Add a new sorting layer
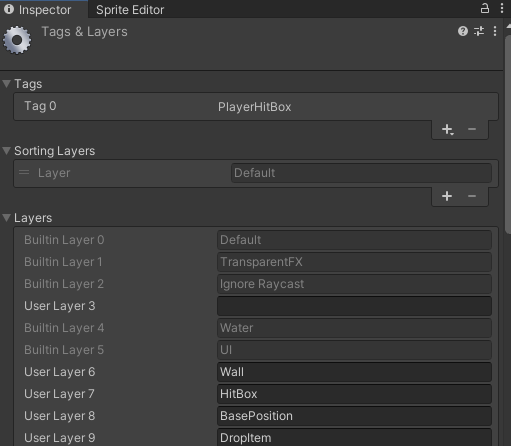This screenshot has width=511, height=446. [x=447, y=196]
